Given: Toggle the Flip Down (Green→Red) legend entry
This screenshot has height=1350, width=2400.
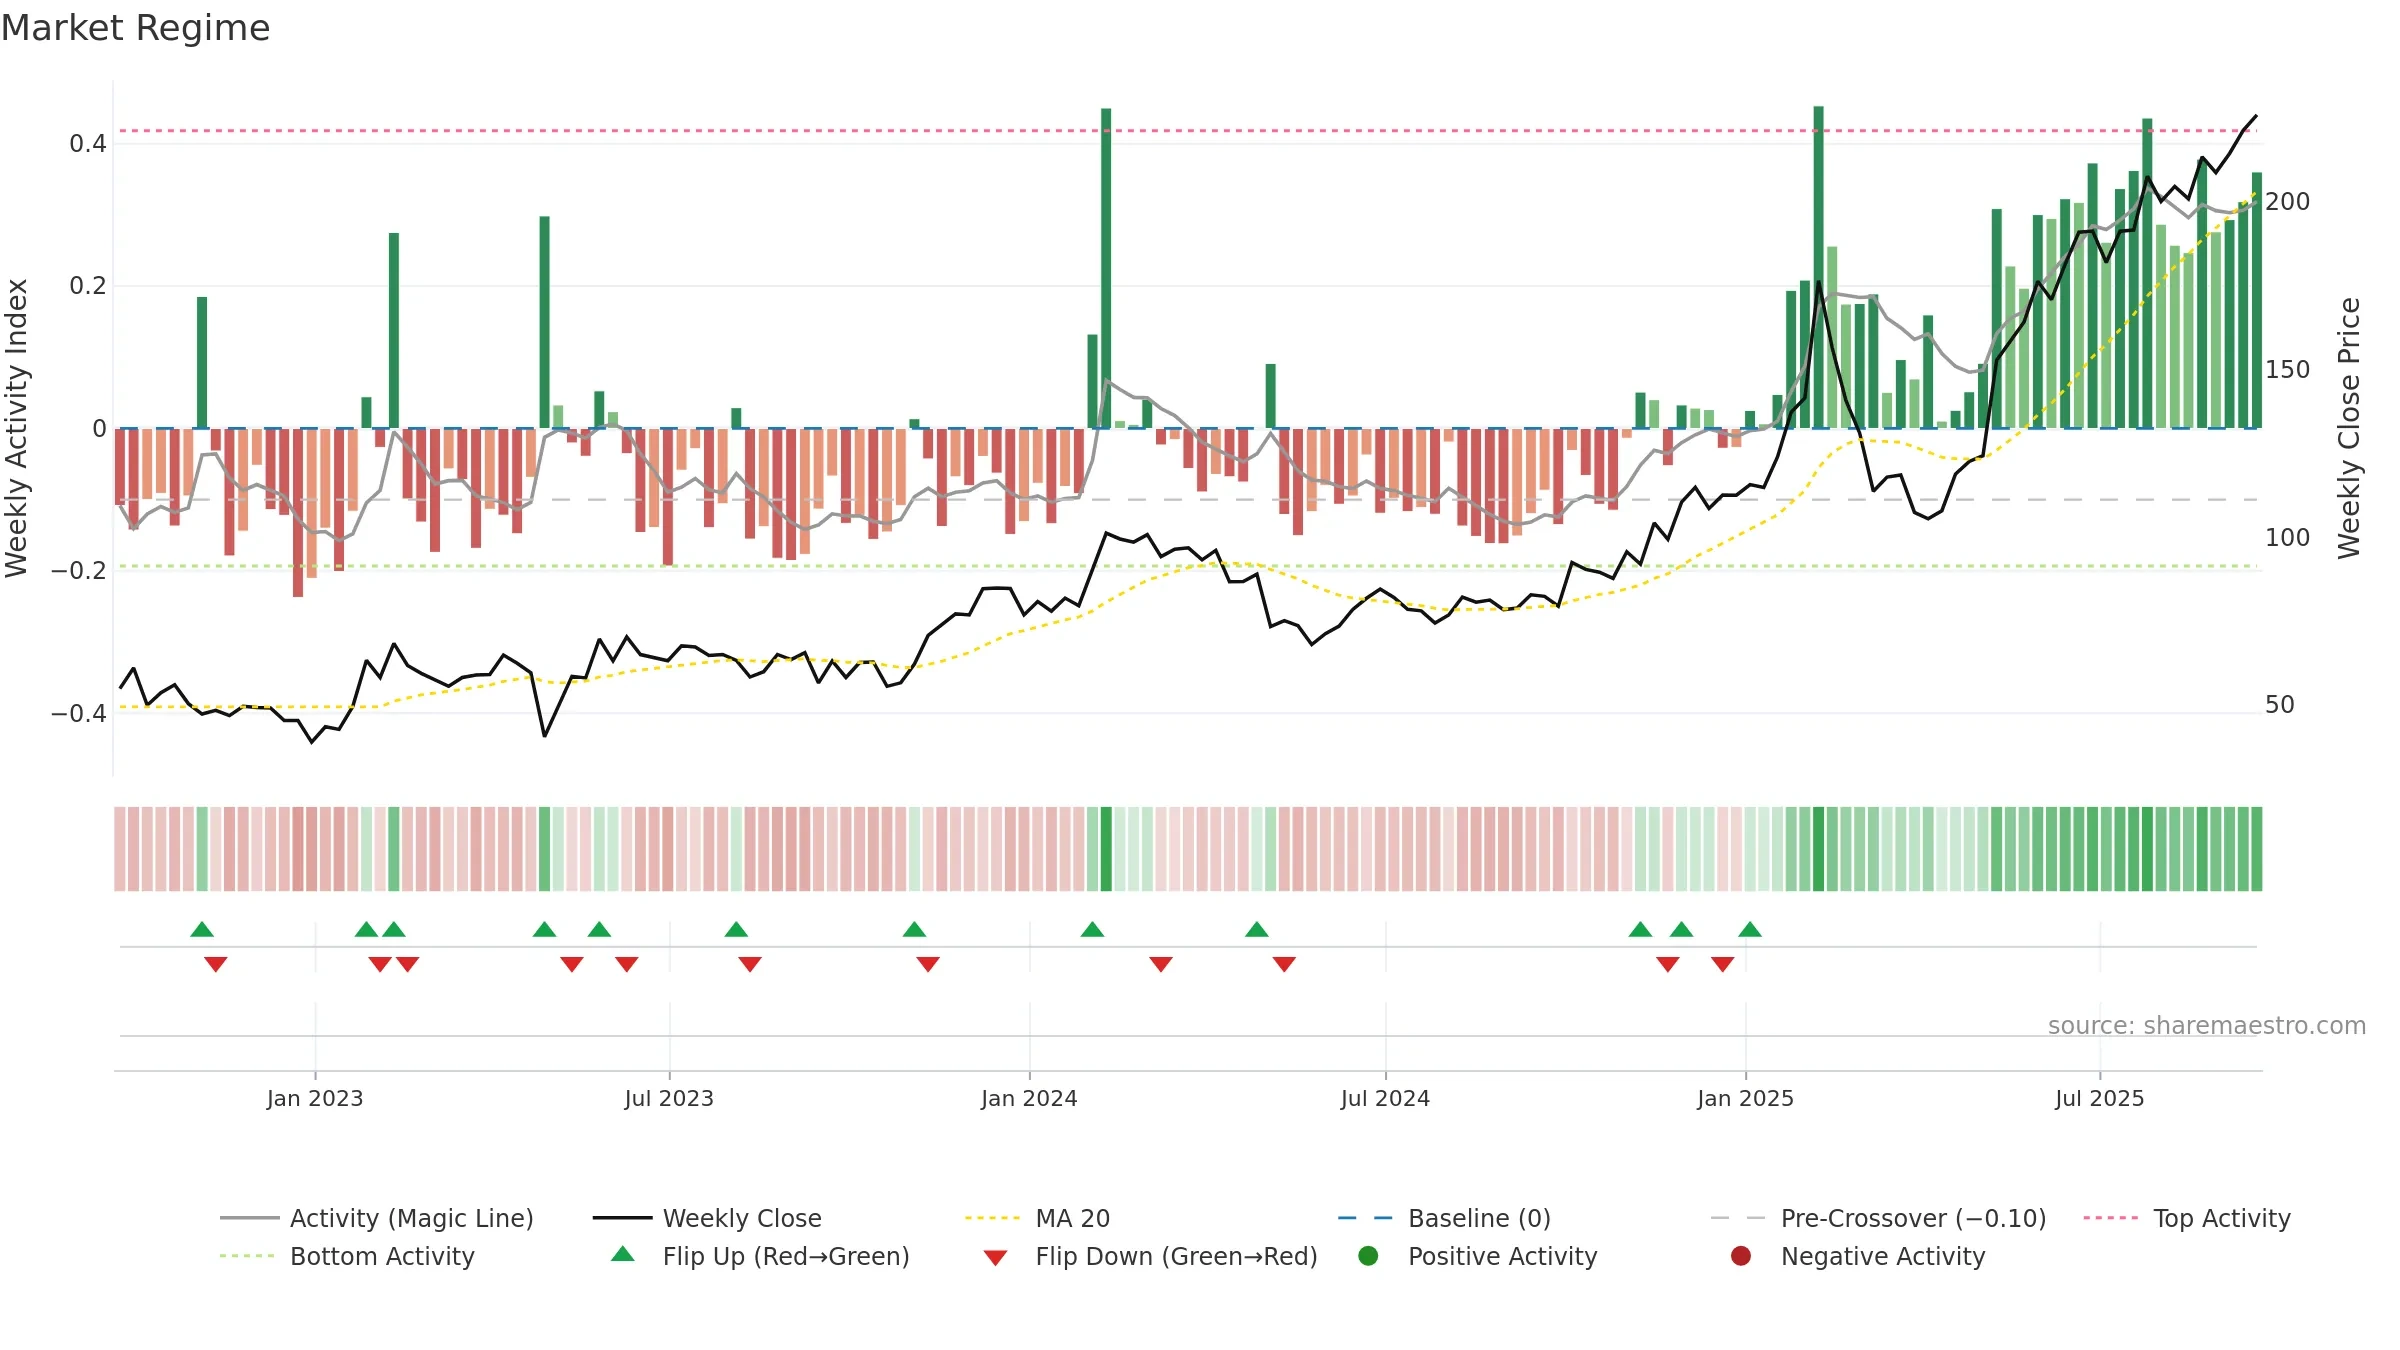Looking at the screenshot, I should (1150, 1256).
